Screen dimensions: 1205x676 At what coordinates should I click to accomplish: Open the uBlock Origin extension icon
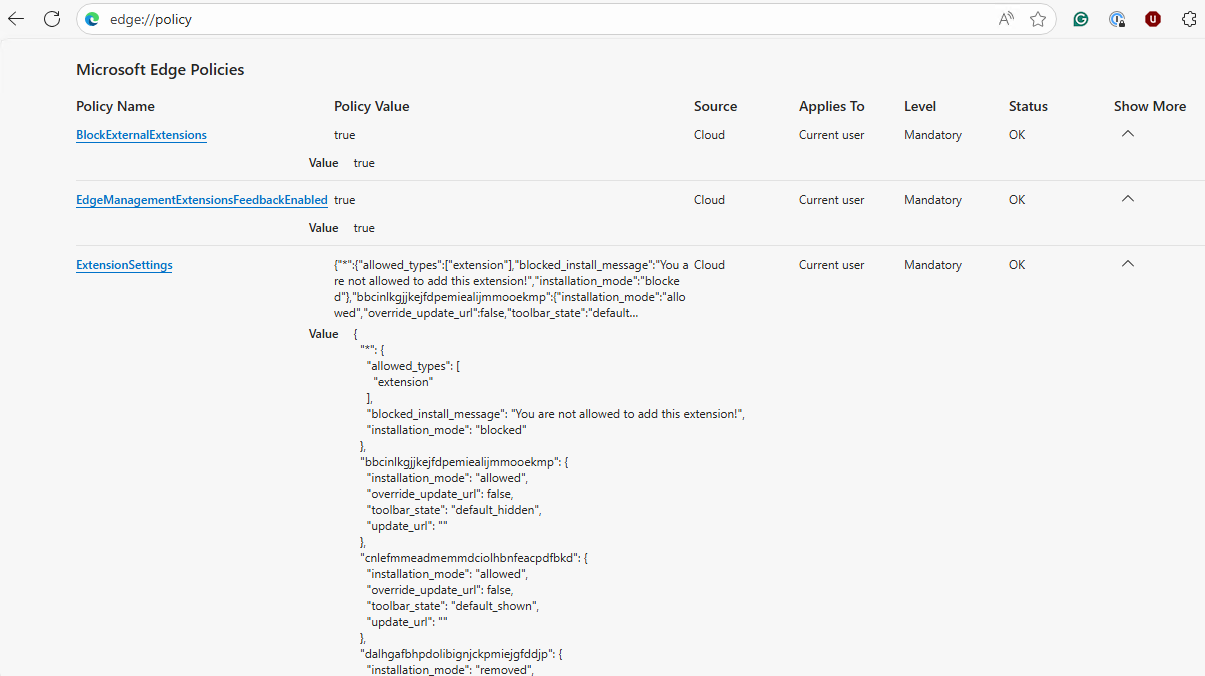(1153, 19)
